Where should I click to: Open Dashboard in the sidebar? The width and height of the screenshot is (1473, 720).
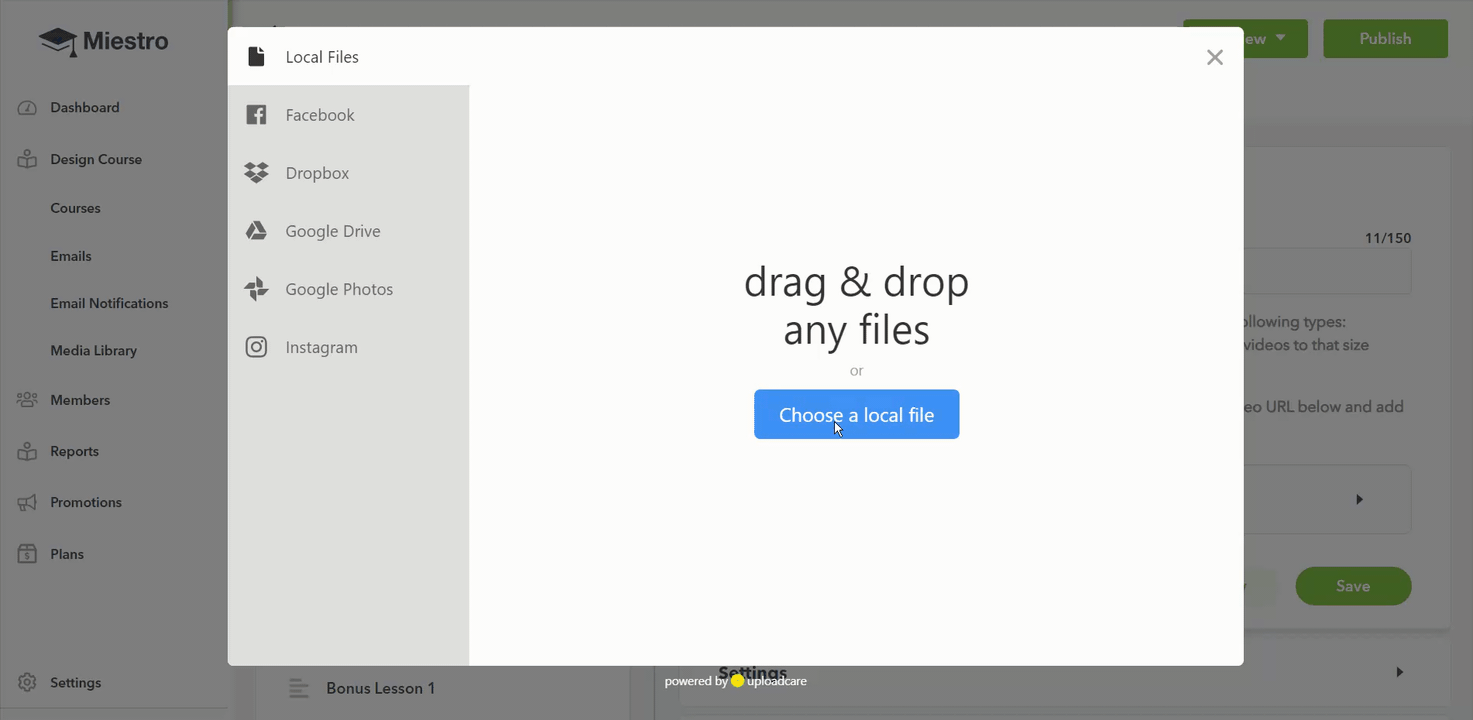click(x=85, y=108)
